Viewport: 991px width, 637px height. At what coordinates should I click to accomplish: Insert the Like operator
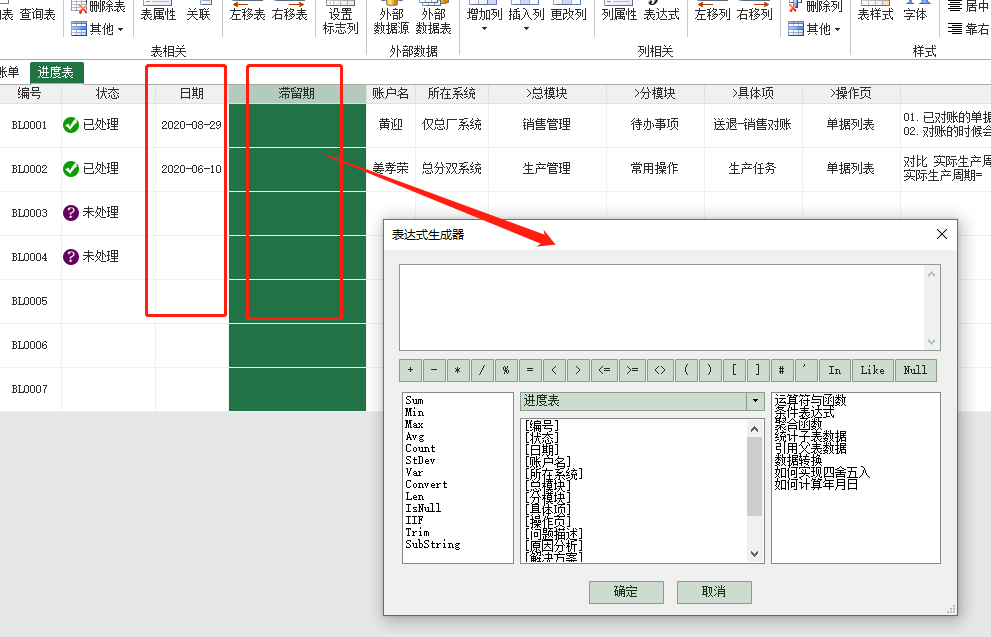(872, 370)
